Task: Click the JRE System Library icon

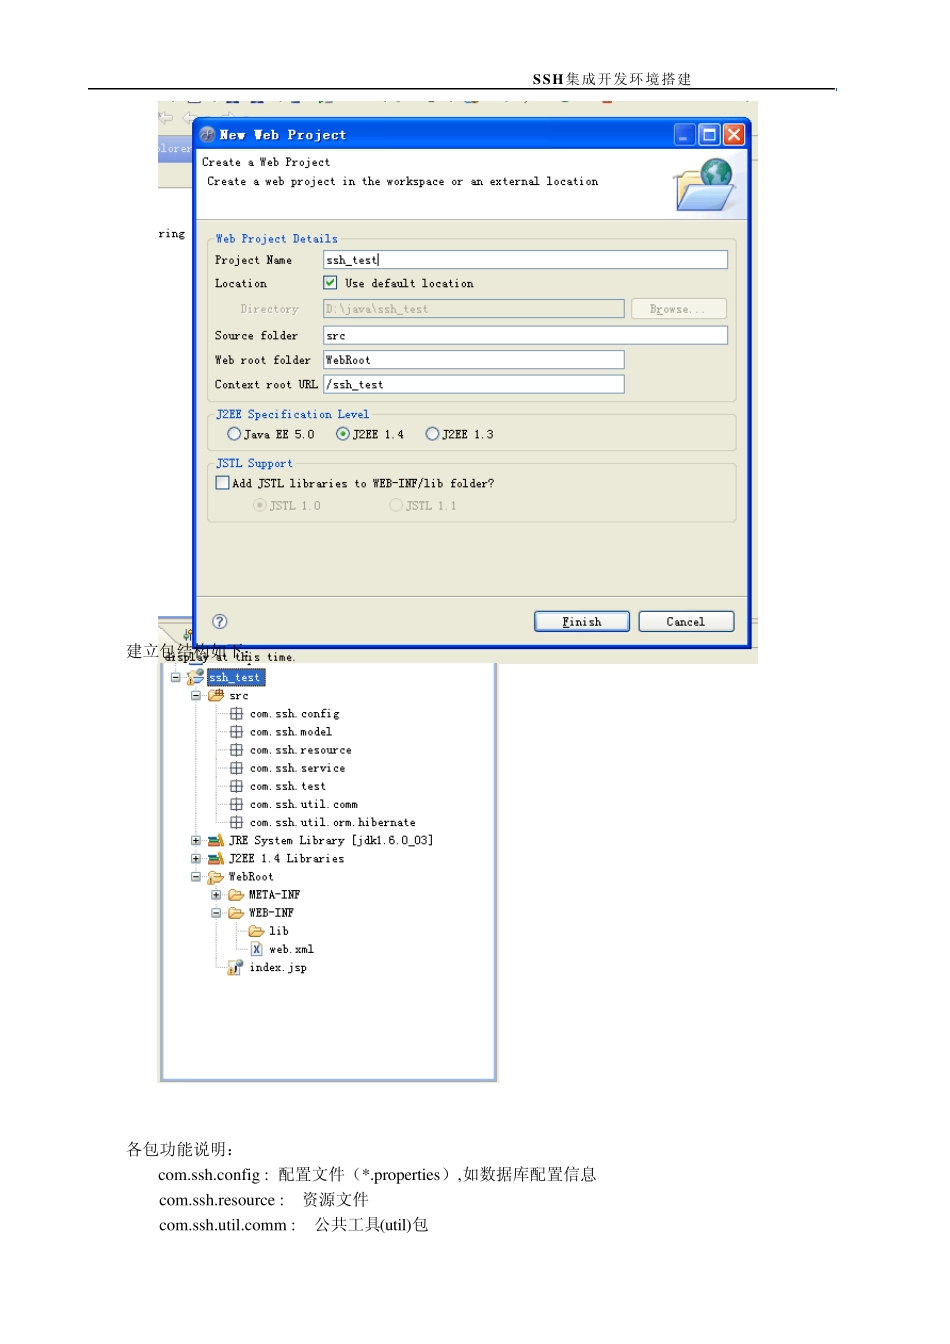Action: click(216, 841)
